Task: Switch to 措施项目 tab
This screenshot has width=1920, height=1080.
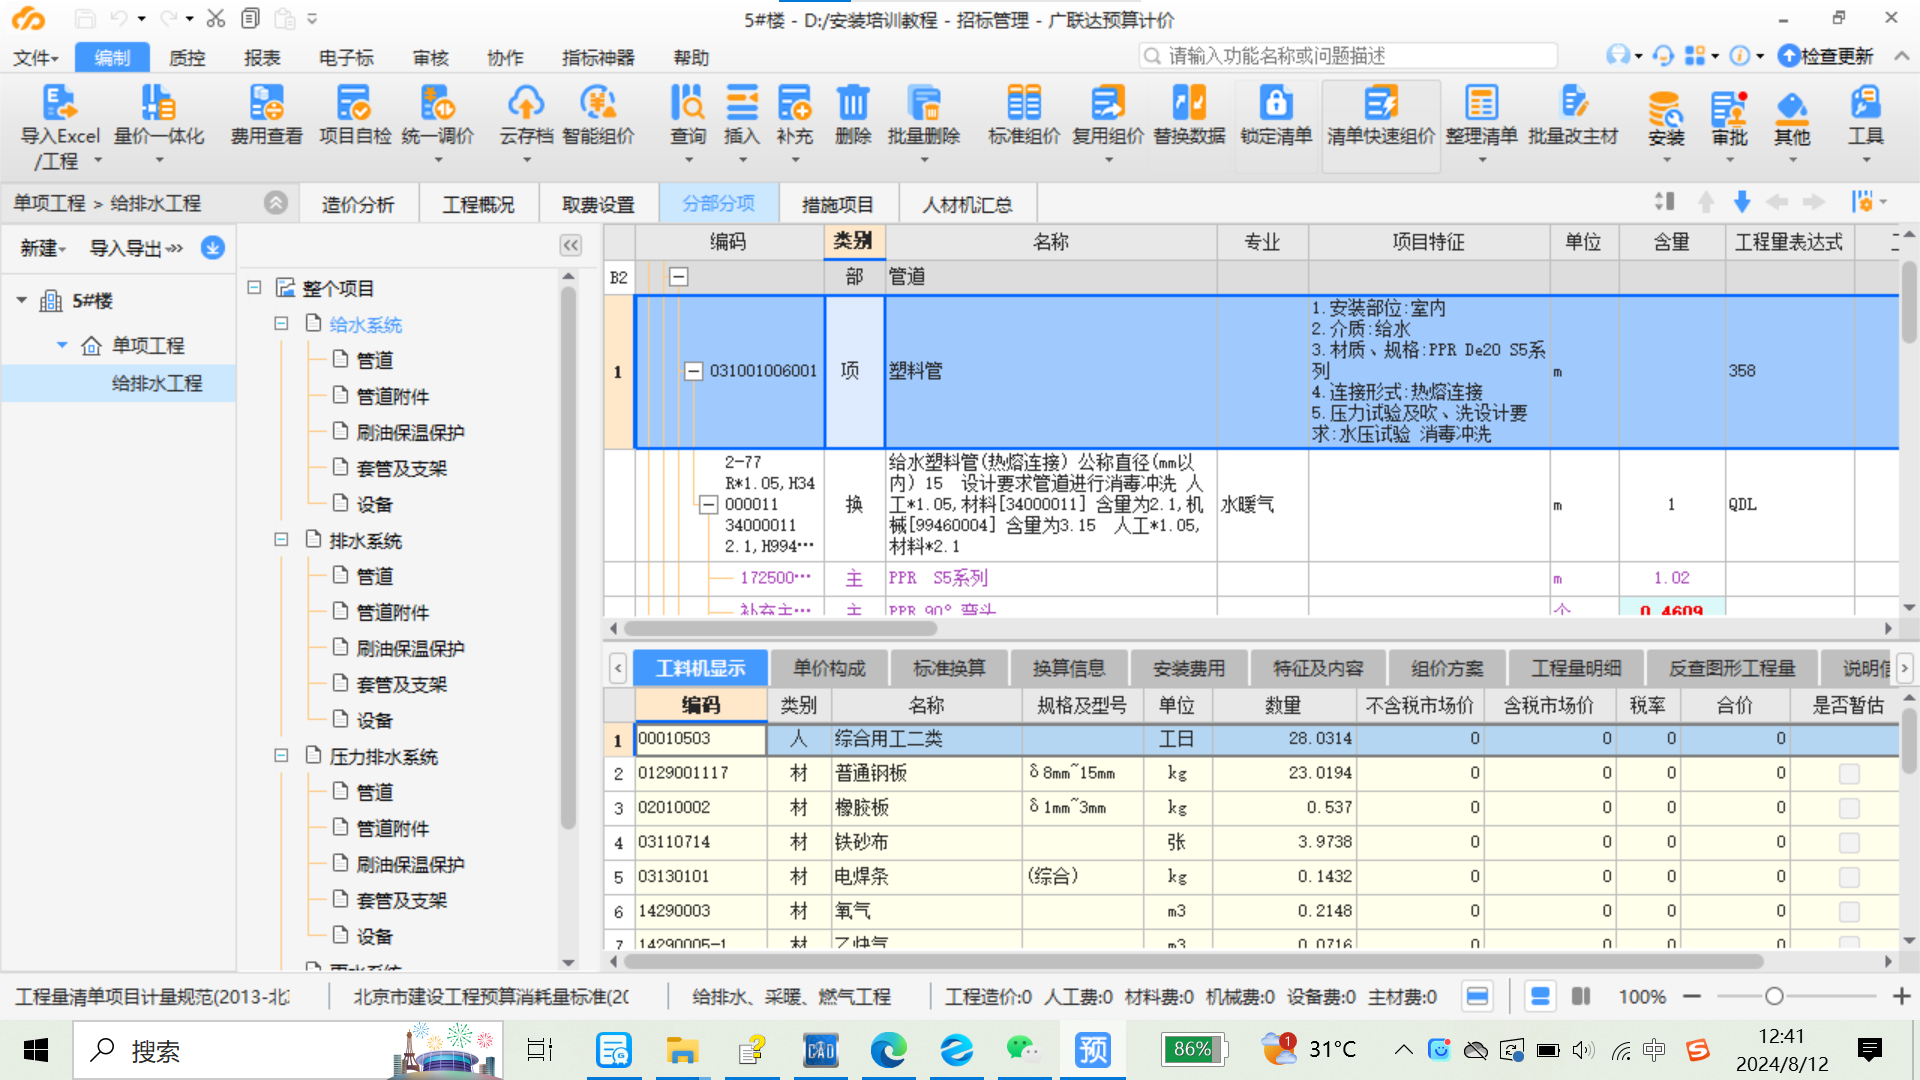Action: (843, 203)
